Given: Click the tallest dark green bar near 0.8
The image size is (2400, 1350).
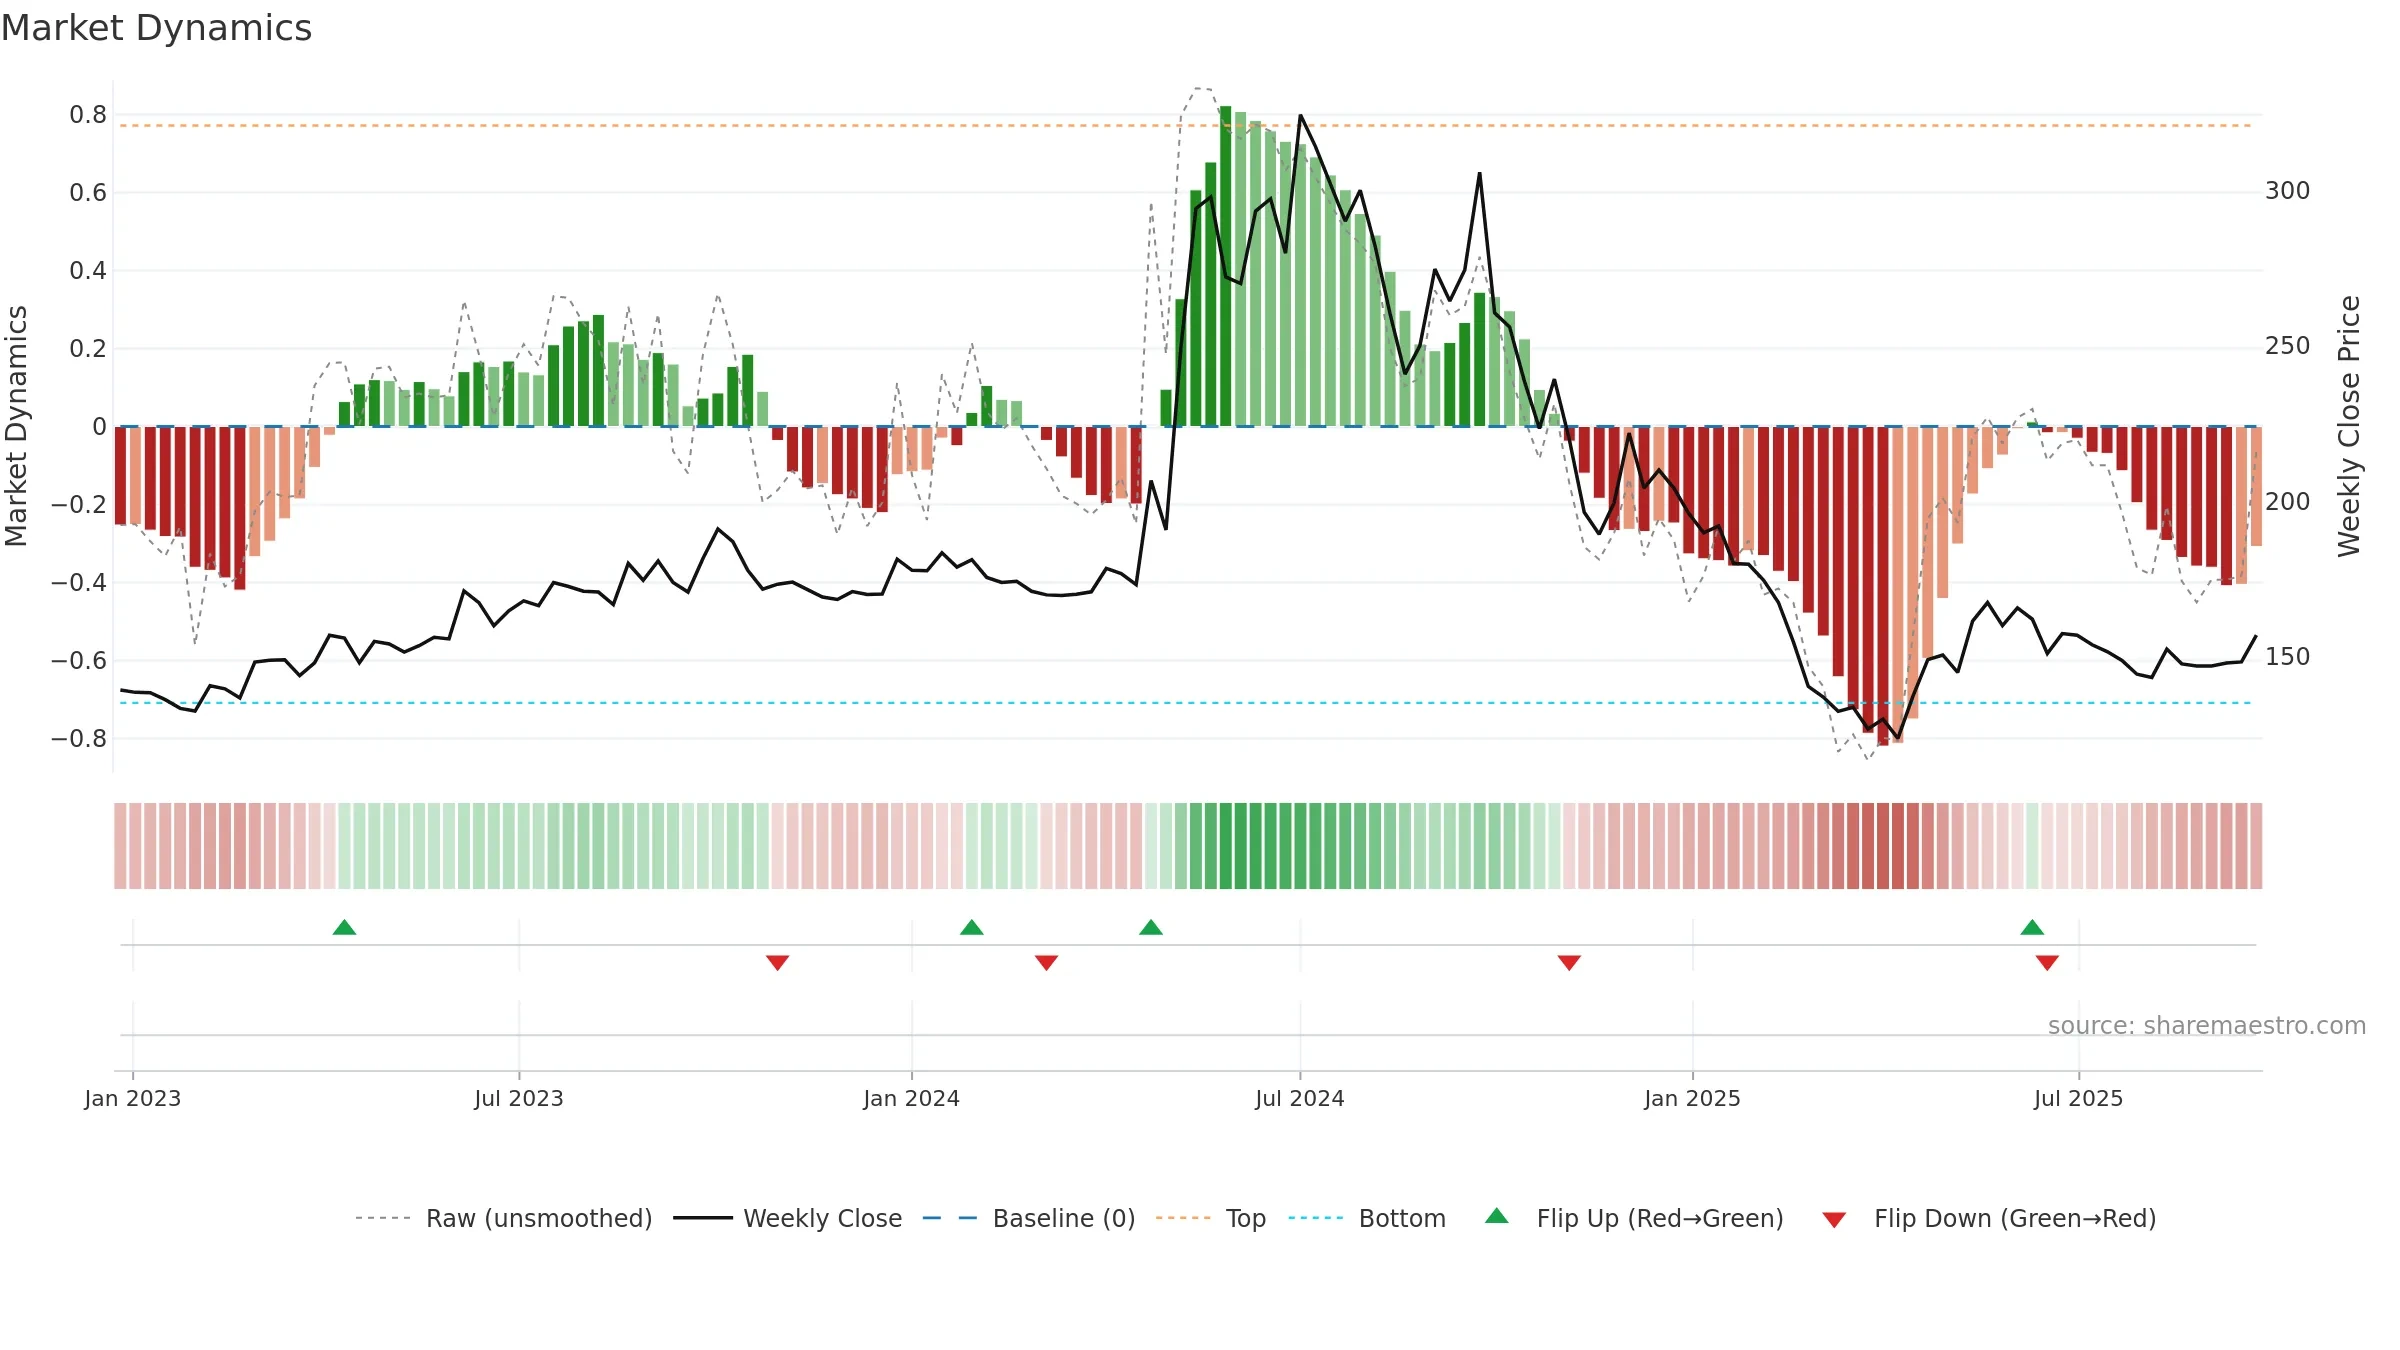Looking at the screenshot, I should [1225, 266].
